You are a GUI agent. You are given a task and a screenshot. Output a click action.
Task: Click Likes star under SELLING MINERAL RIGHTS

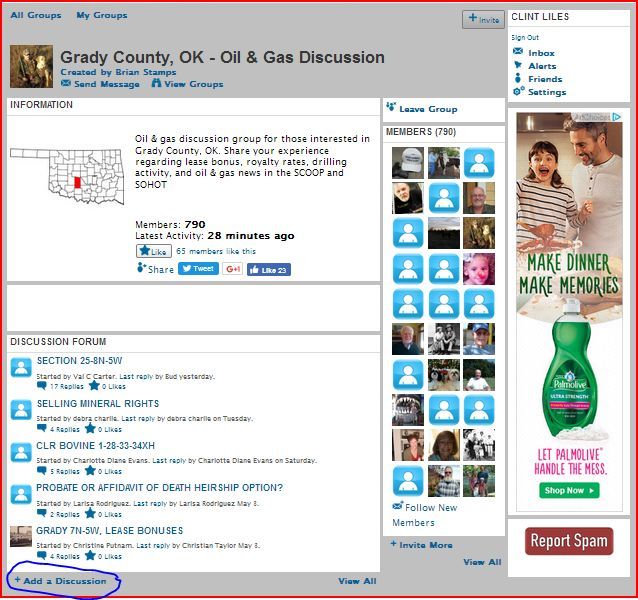[90, 428]
